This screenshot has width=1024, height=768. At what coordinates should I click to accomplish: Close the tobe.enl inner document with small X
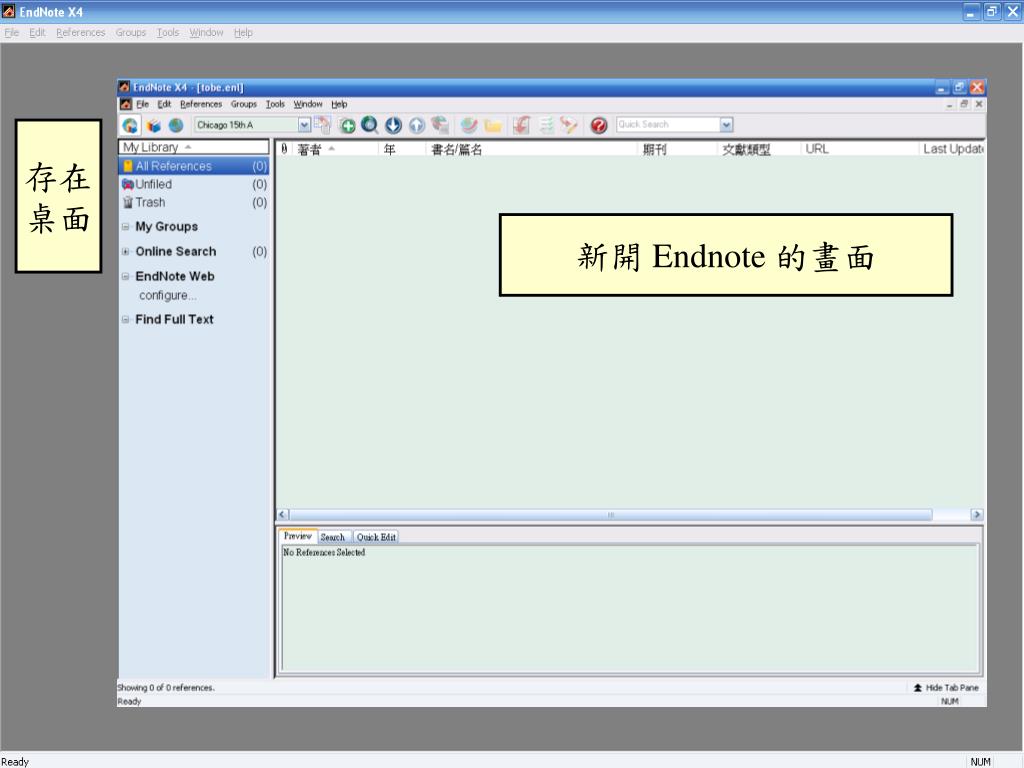click(x=979, y=104)
